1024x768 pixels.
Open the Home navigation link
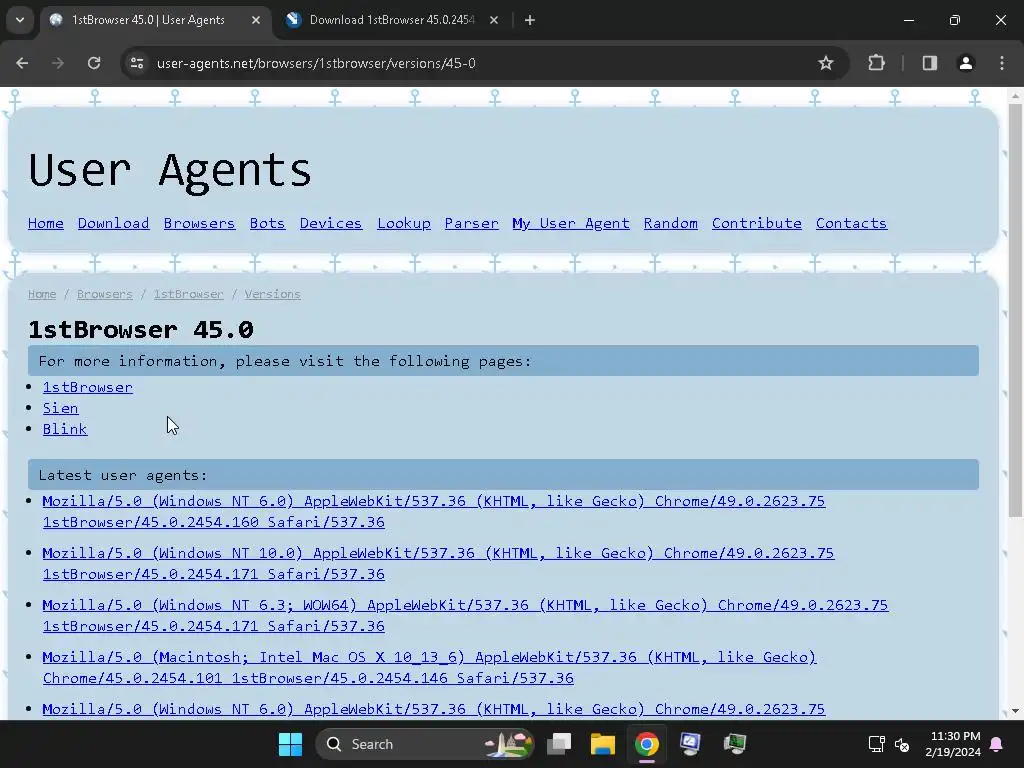[46, 223]
